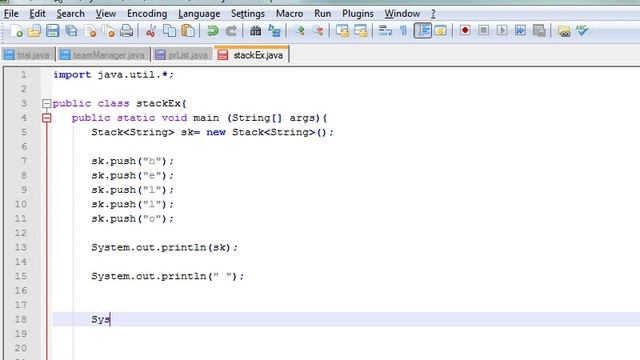Open the Edit menu

37,14
